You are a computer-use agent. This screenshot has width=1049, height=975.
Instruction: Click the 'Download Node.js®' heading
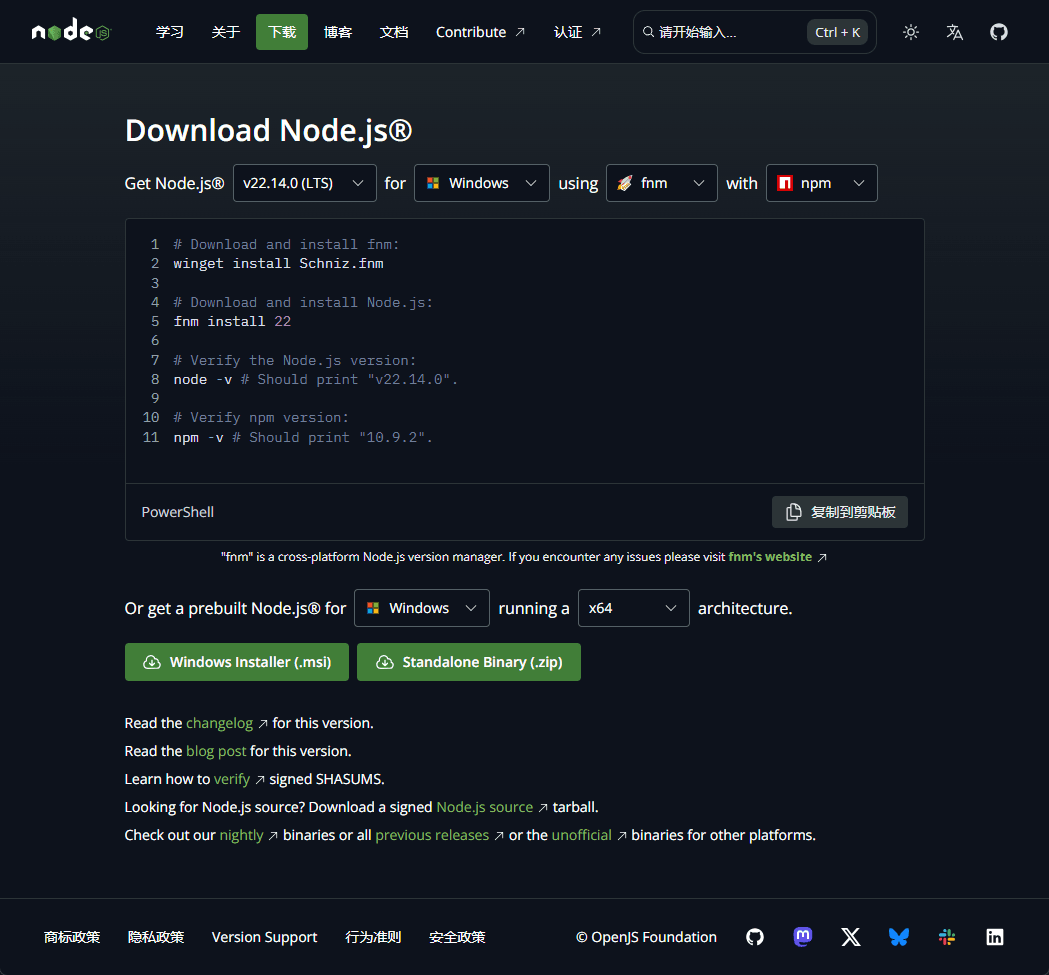(x=268, y=130)
